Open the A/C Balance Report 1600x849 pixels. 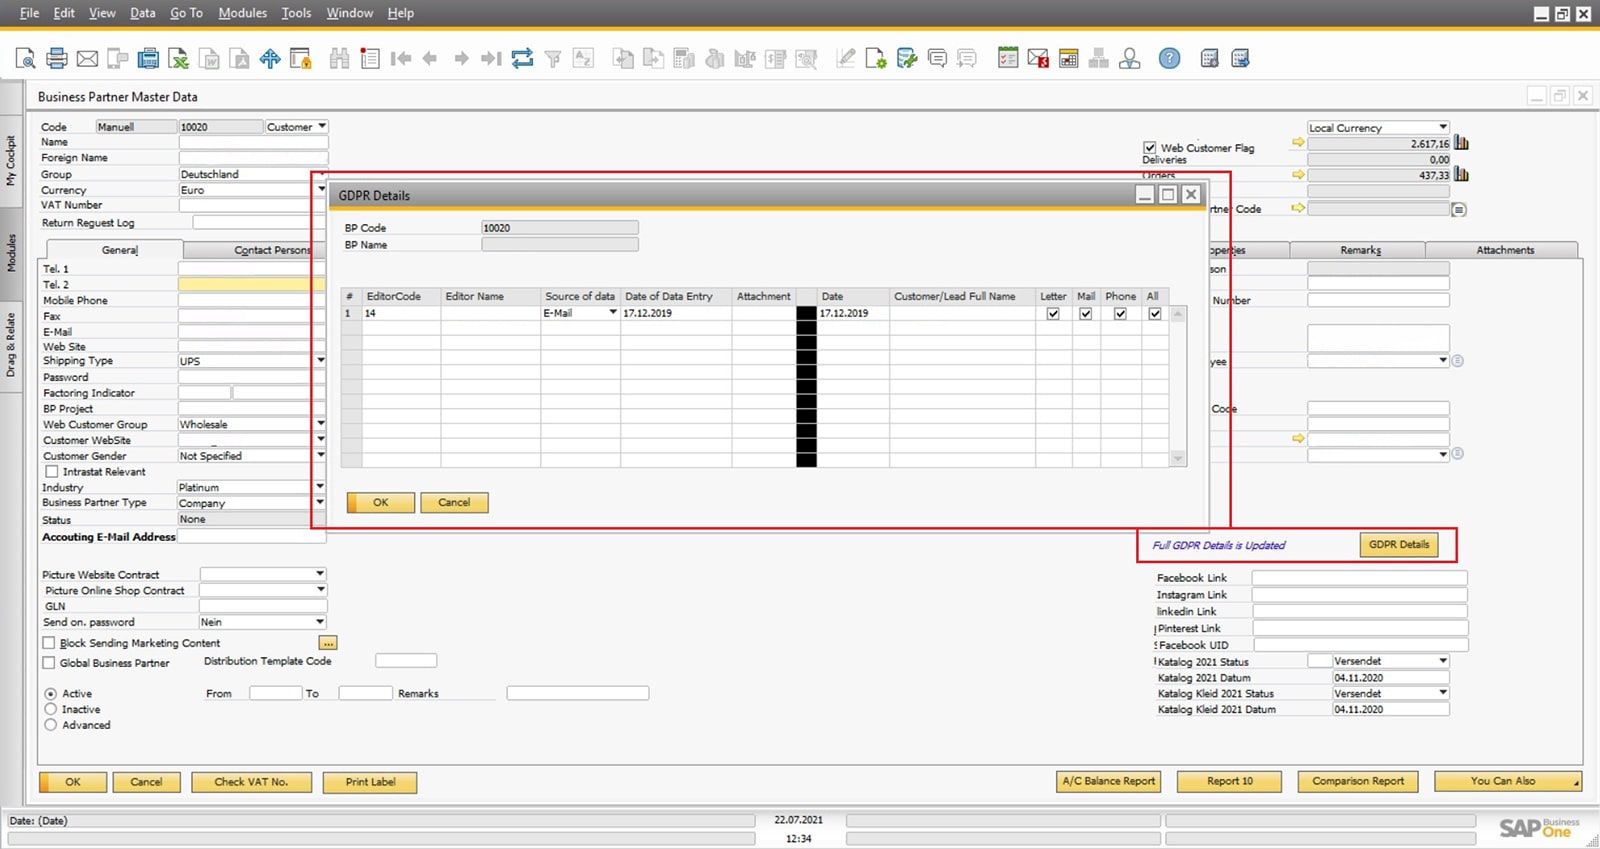pyautogui.click(x=1108, y=781)
